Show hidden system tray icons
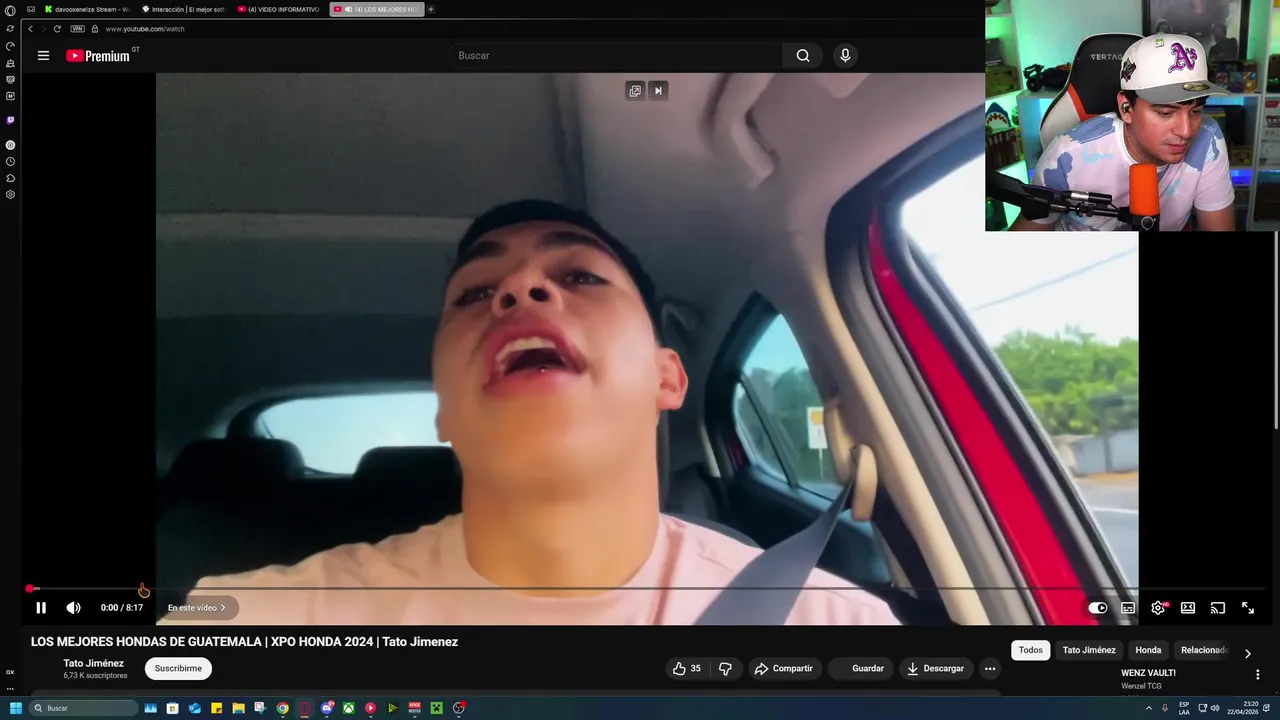Viewport: 1280px width, 720px height. [1149, 708]
